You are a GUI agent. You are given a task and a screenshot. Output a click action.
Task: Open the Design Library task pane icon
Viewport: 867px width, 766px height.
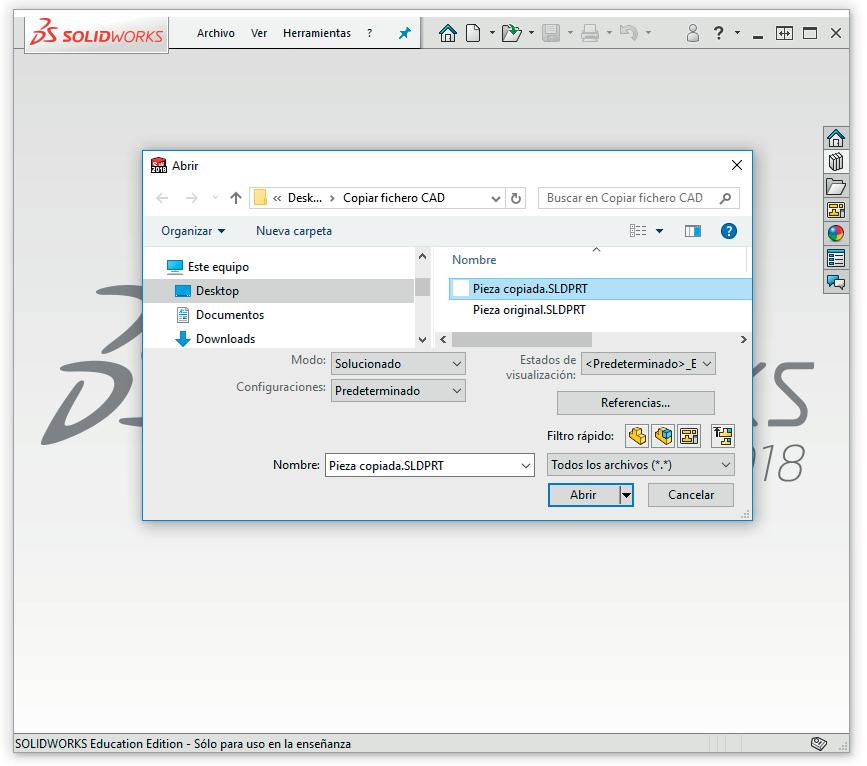835,162
